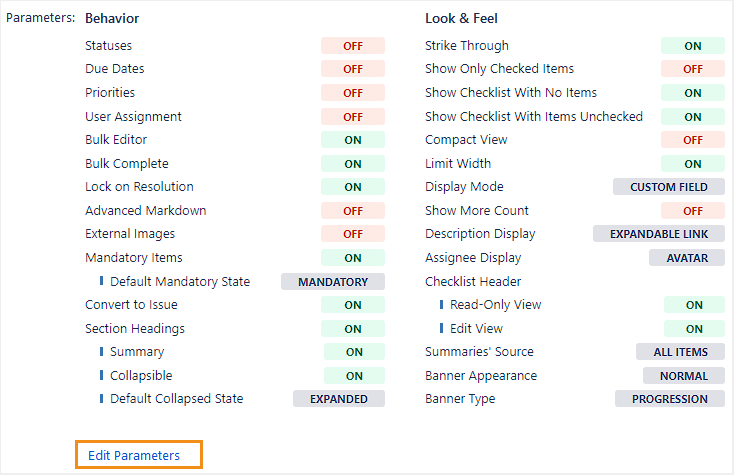
Task: Turn on Show More Count
Action: point(692,211)
